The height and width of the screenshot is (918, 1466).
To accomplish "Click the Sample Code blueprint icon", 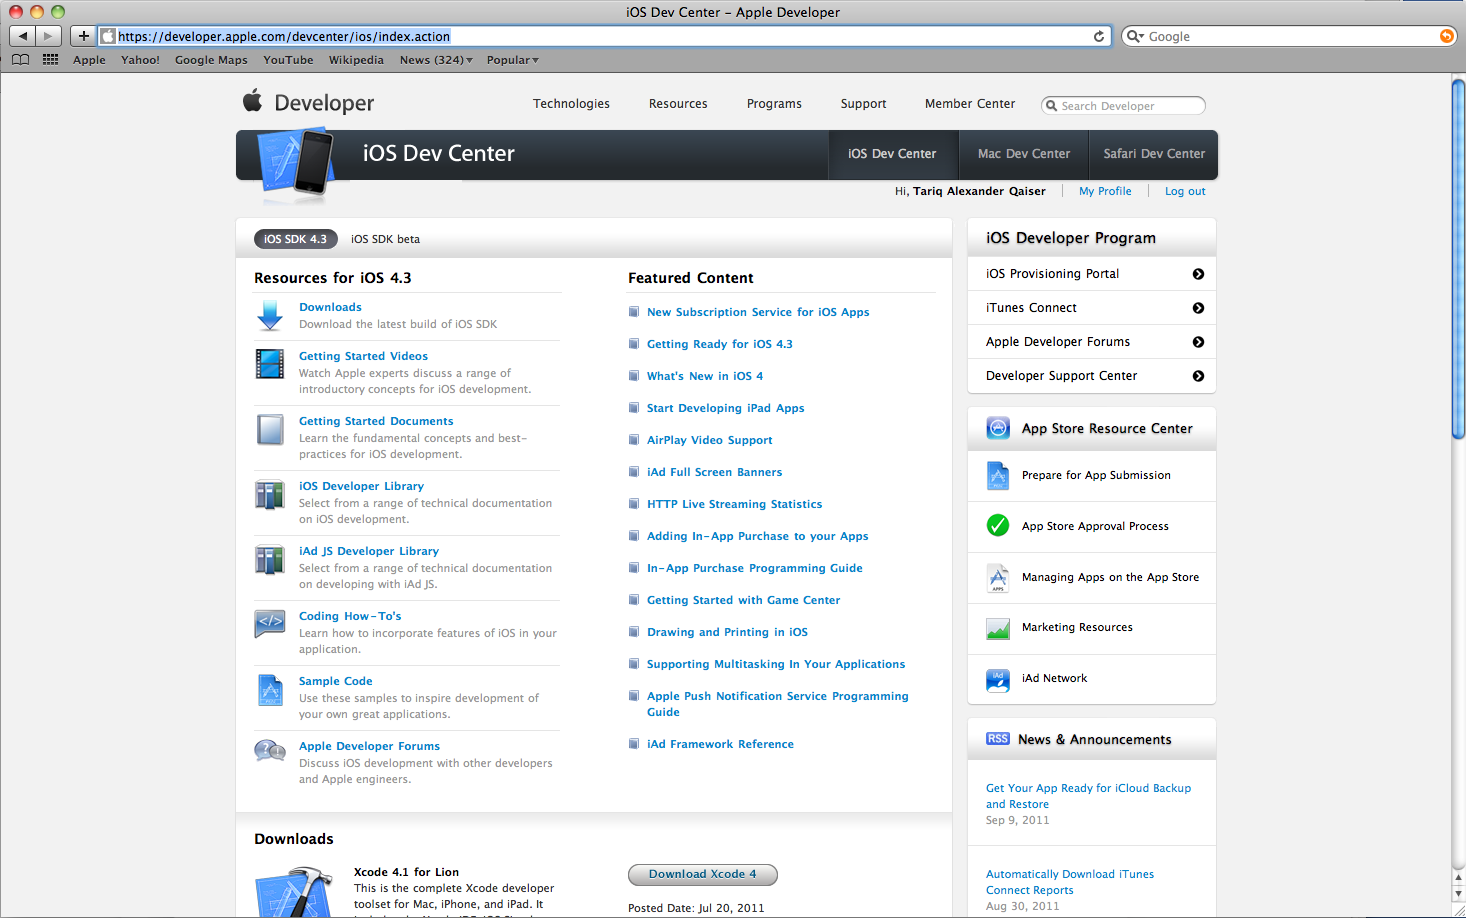I will (270, 690).
